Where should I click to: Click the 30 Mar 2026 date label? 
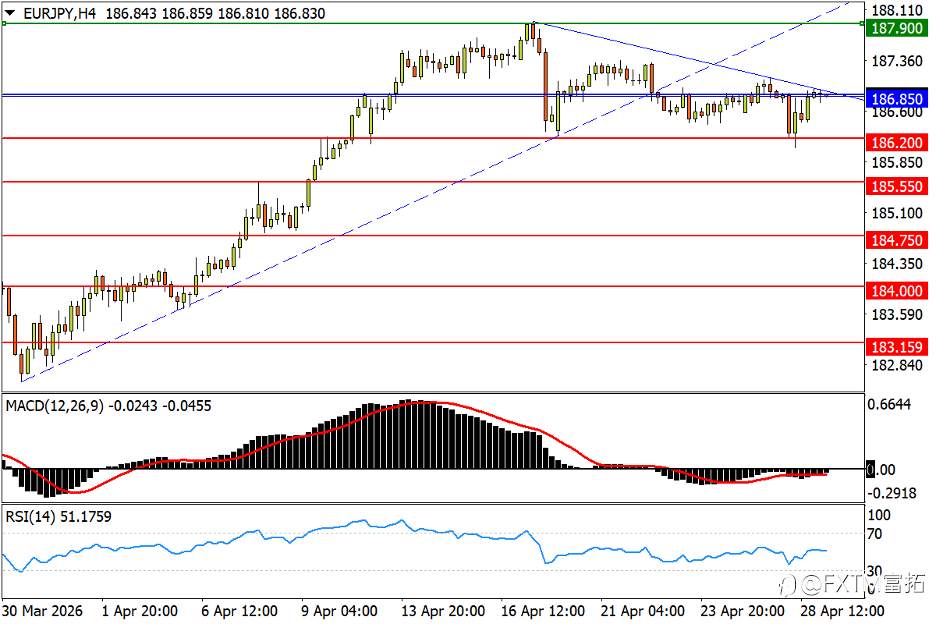click(x=42, y=611)
